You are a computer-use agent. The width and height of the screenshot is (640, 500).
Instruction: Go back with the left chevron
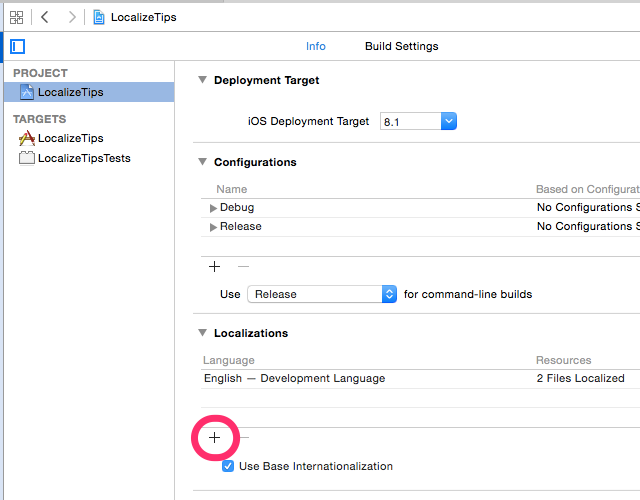[45, 17]
